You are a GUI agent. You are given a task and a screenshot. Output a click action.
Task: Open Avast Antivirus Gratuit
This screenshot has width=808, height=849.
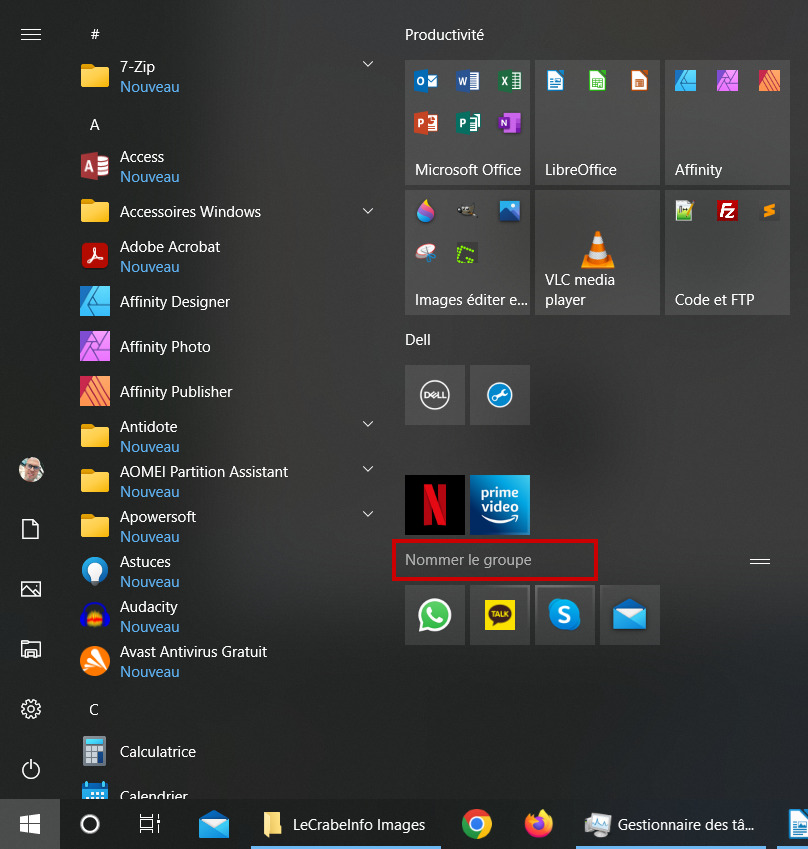[227, 661]
